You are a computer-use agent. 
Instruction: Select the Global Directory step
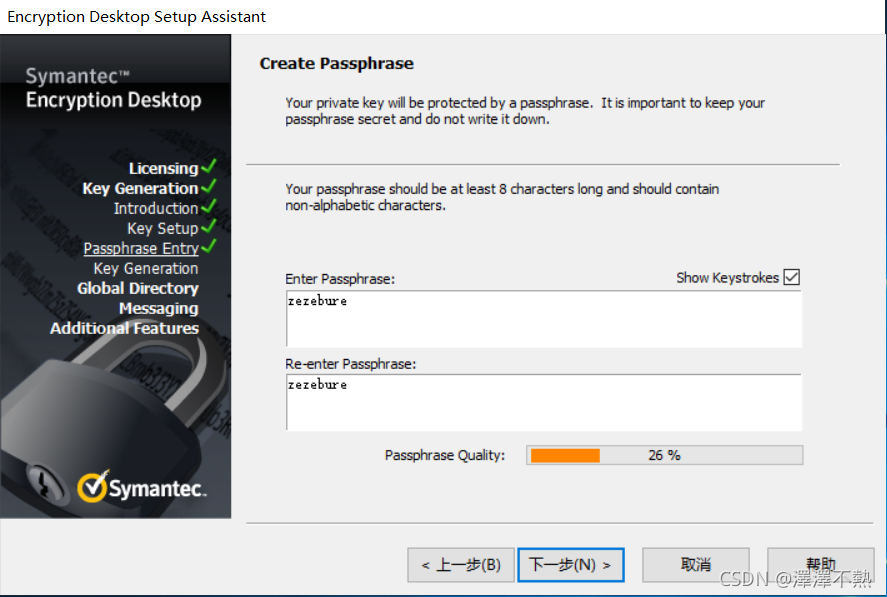pos(138,288)
